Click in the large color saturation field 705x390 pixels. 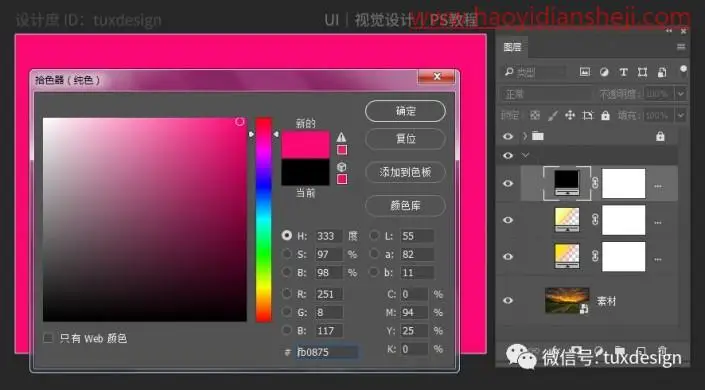pos(145,220)
